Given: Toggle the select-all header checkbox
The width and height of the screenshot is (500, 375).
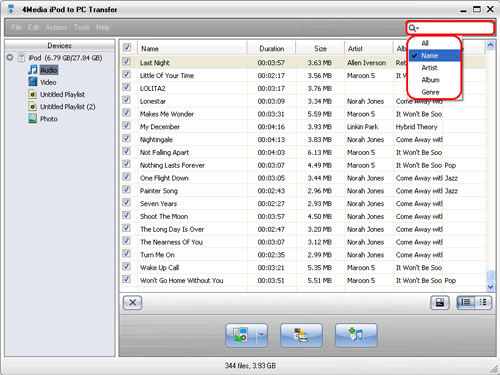Looking at the screenshot, I should [127, 47].
